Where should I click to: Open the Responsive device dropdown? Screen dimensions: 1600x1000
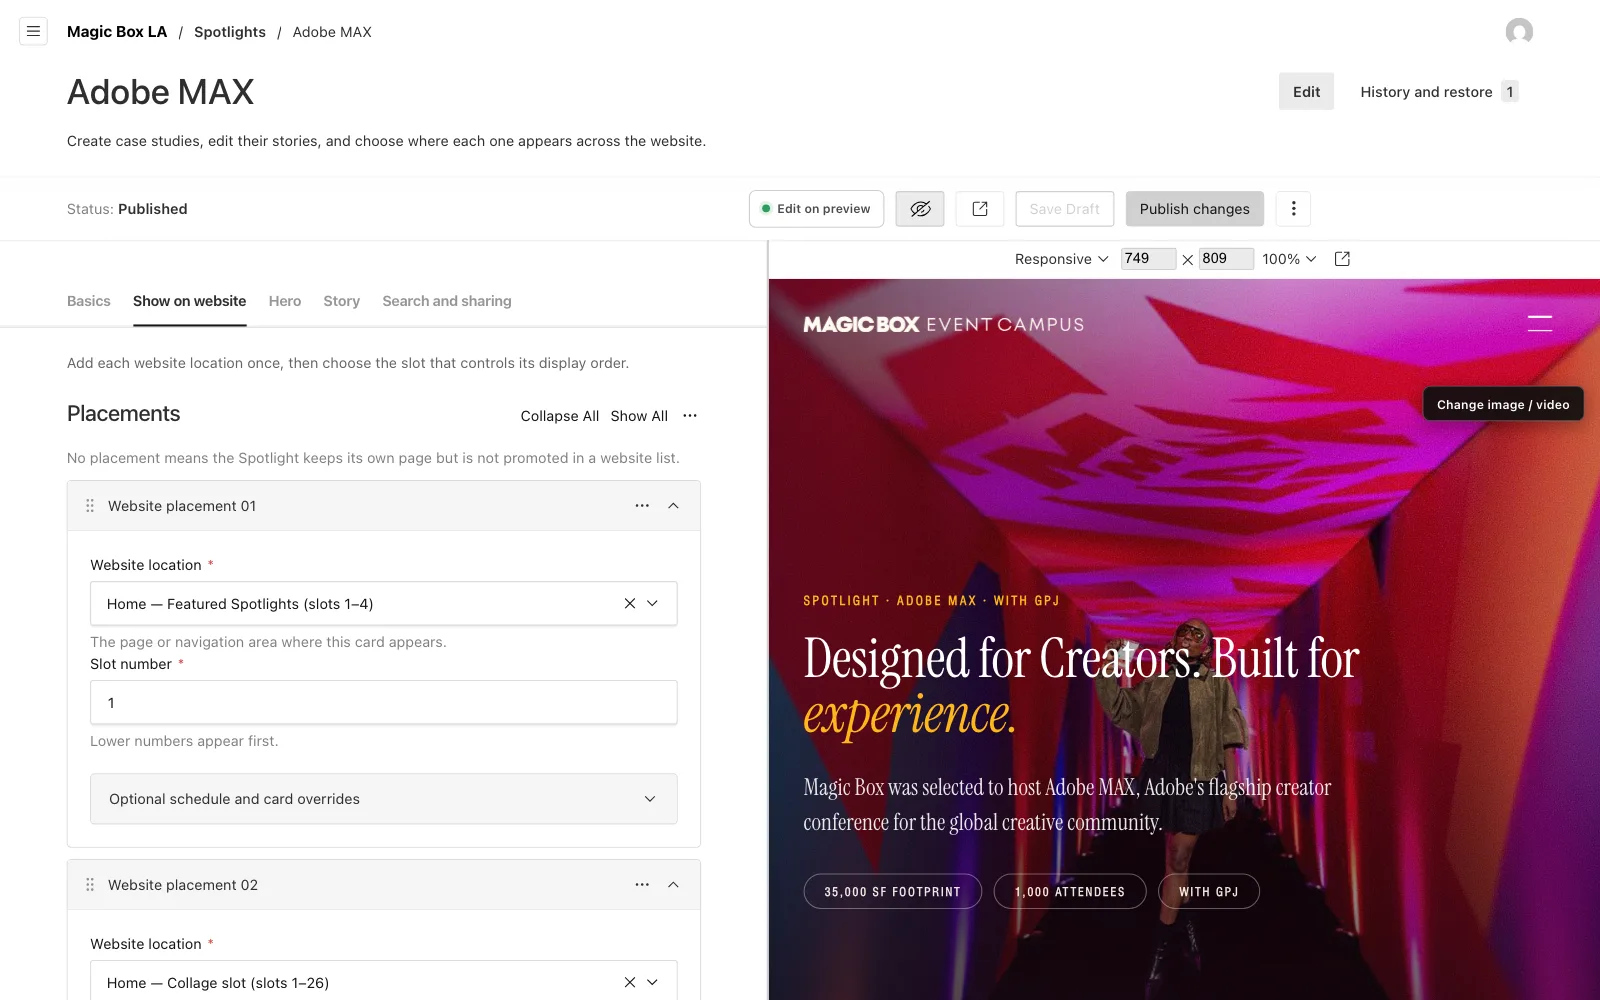pyautogui.click(x=1061, y=259)
